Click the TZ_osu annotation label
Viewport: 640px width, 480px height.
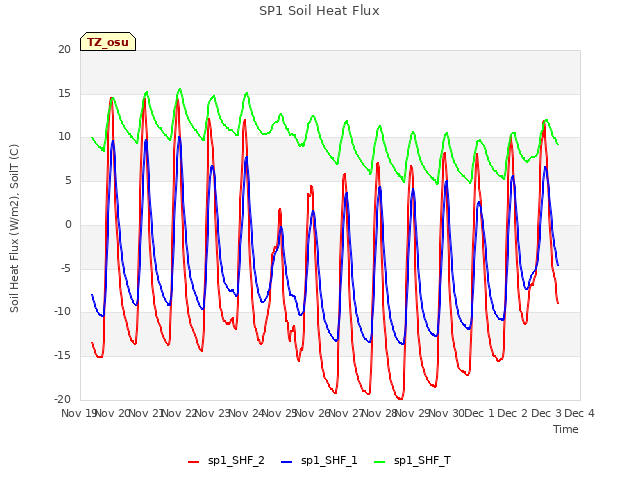point(108,42)
